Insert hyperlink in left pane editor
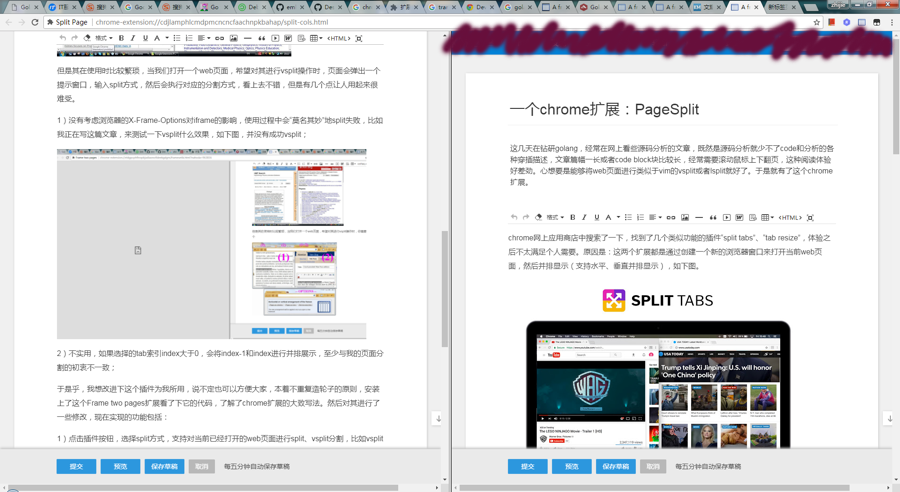900x492 pixels. click(x=219, y=38)
